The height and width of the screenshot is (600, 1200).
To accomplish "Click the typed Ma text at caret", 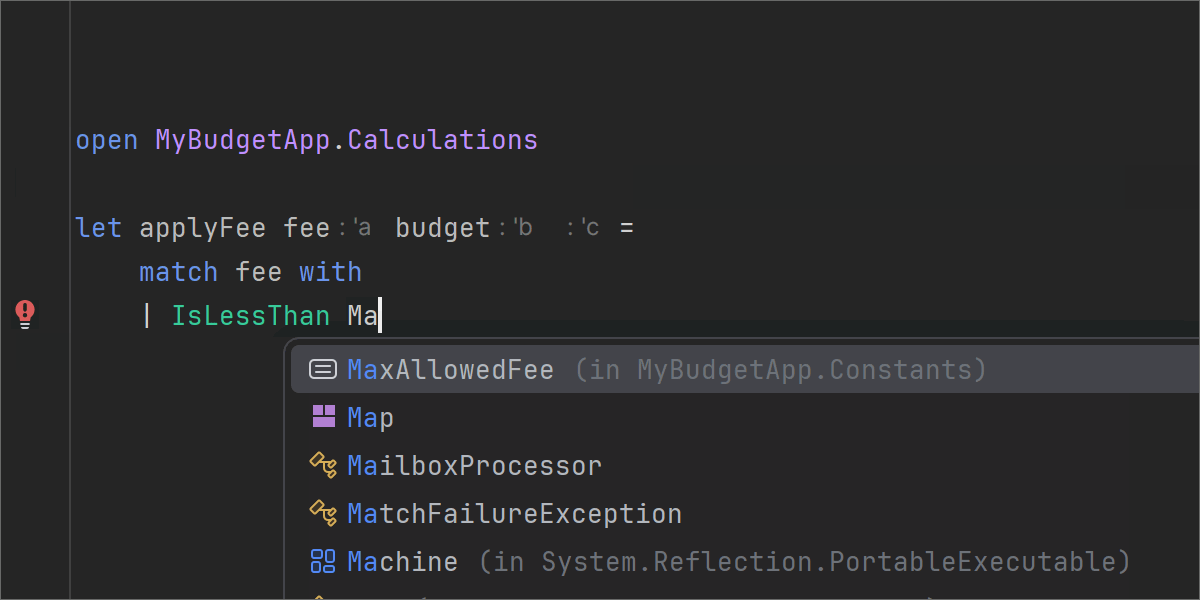I will click(x=362, y=316).
